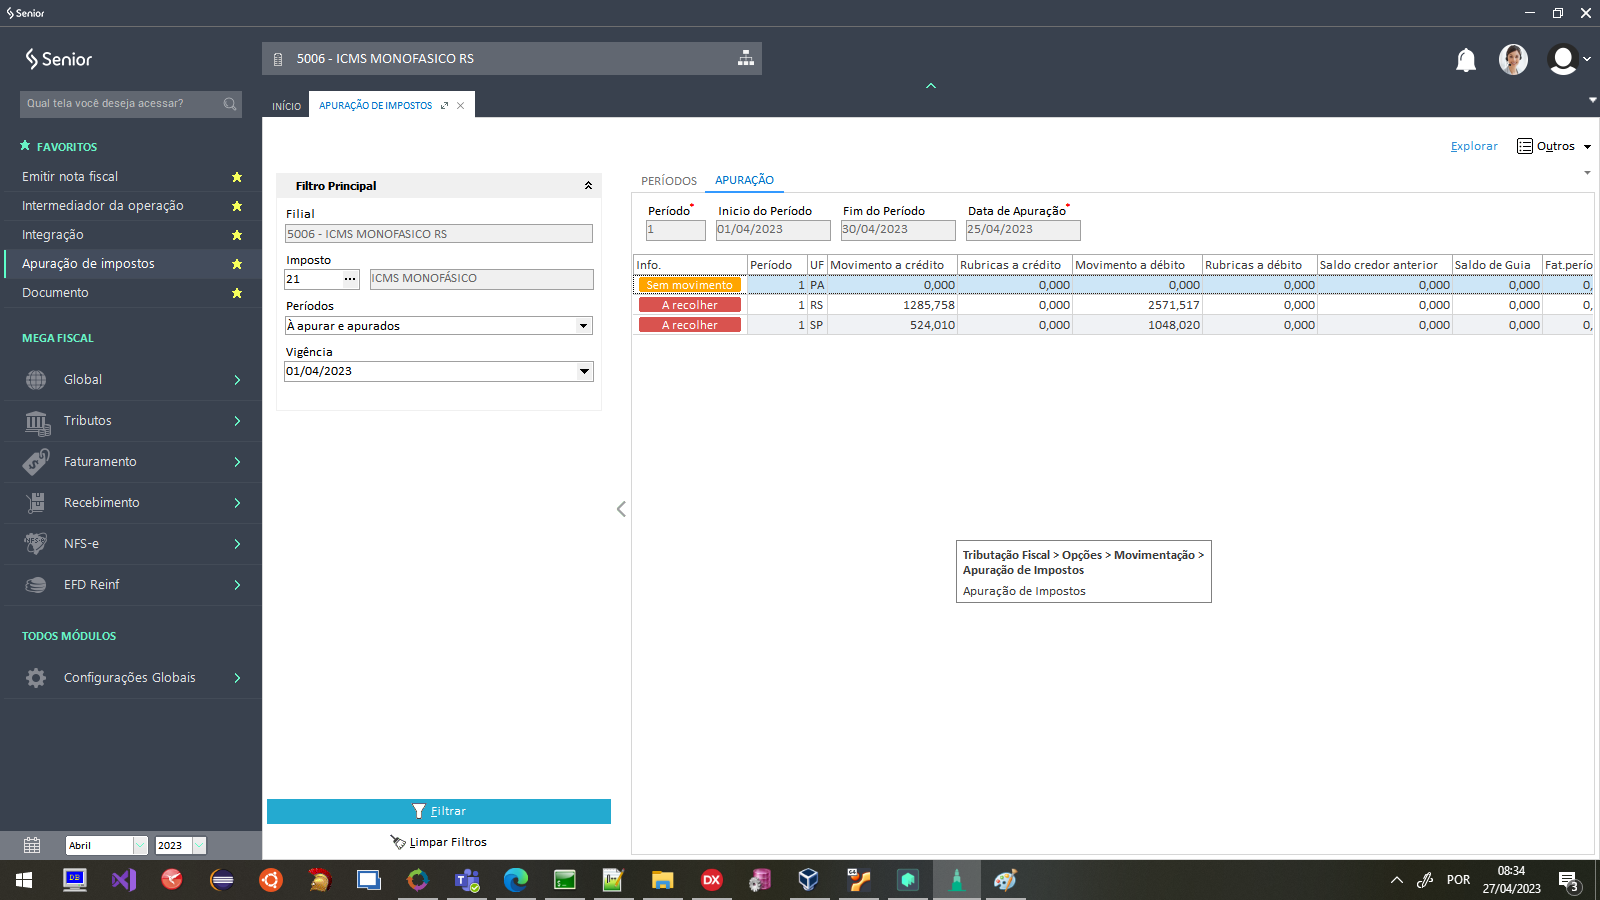Click the notification bell icon

click(1465, 60)
